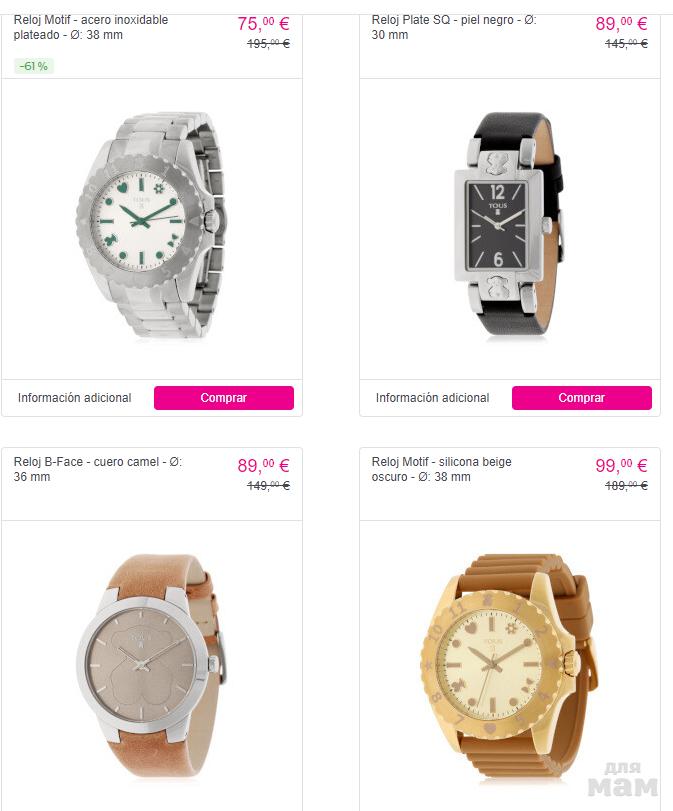Viewport: 673px width, 811px height.
Task: Select the Reloj Motif silicona beige title
Action: pos(441,469)
